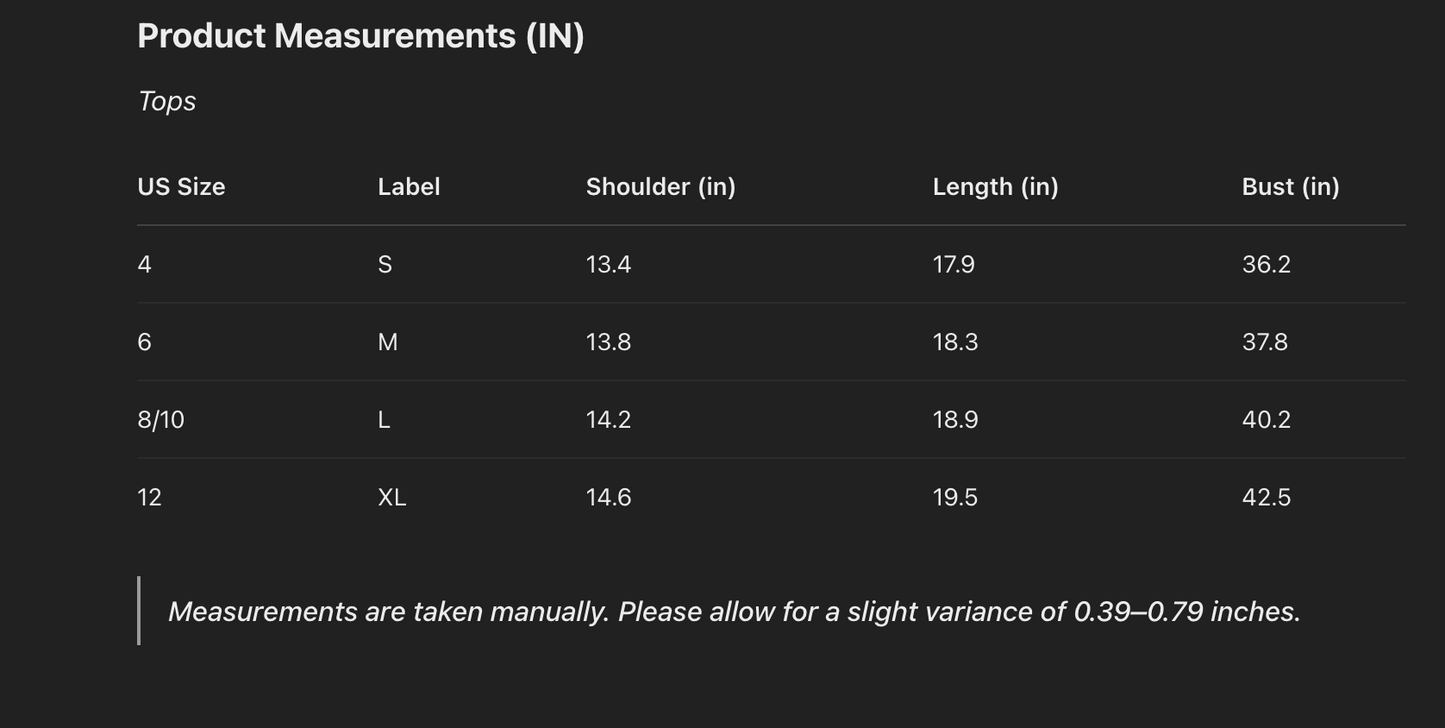The width and height of the screenshot is (1445, 728).
Task: Click bust value 37.8
Action: [x=1265, y=343]
